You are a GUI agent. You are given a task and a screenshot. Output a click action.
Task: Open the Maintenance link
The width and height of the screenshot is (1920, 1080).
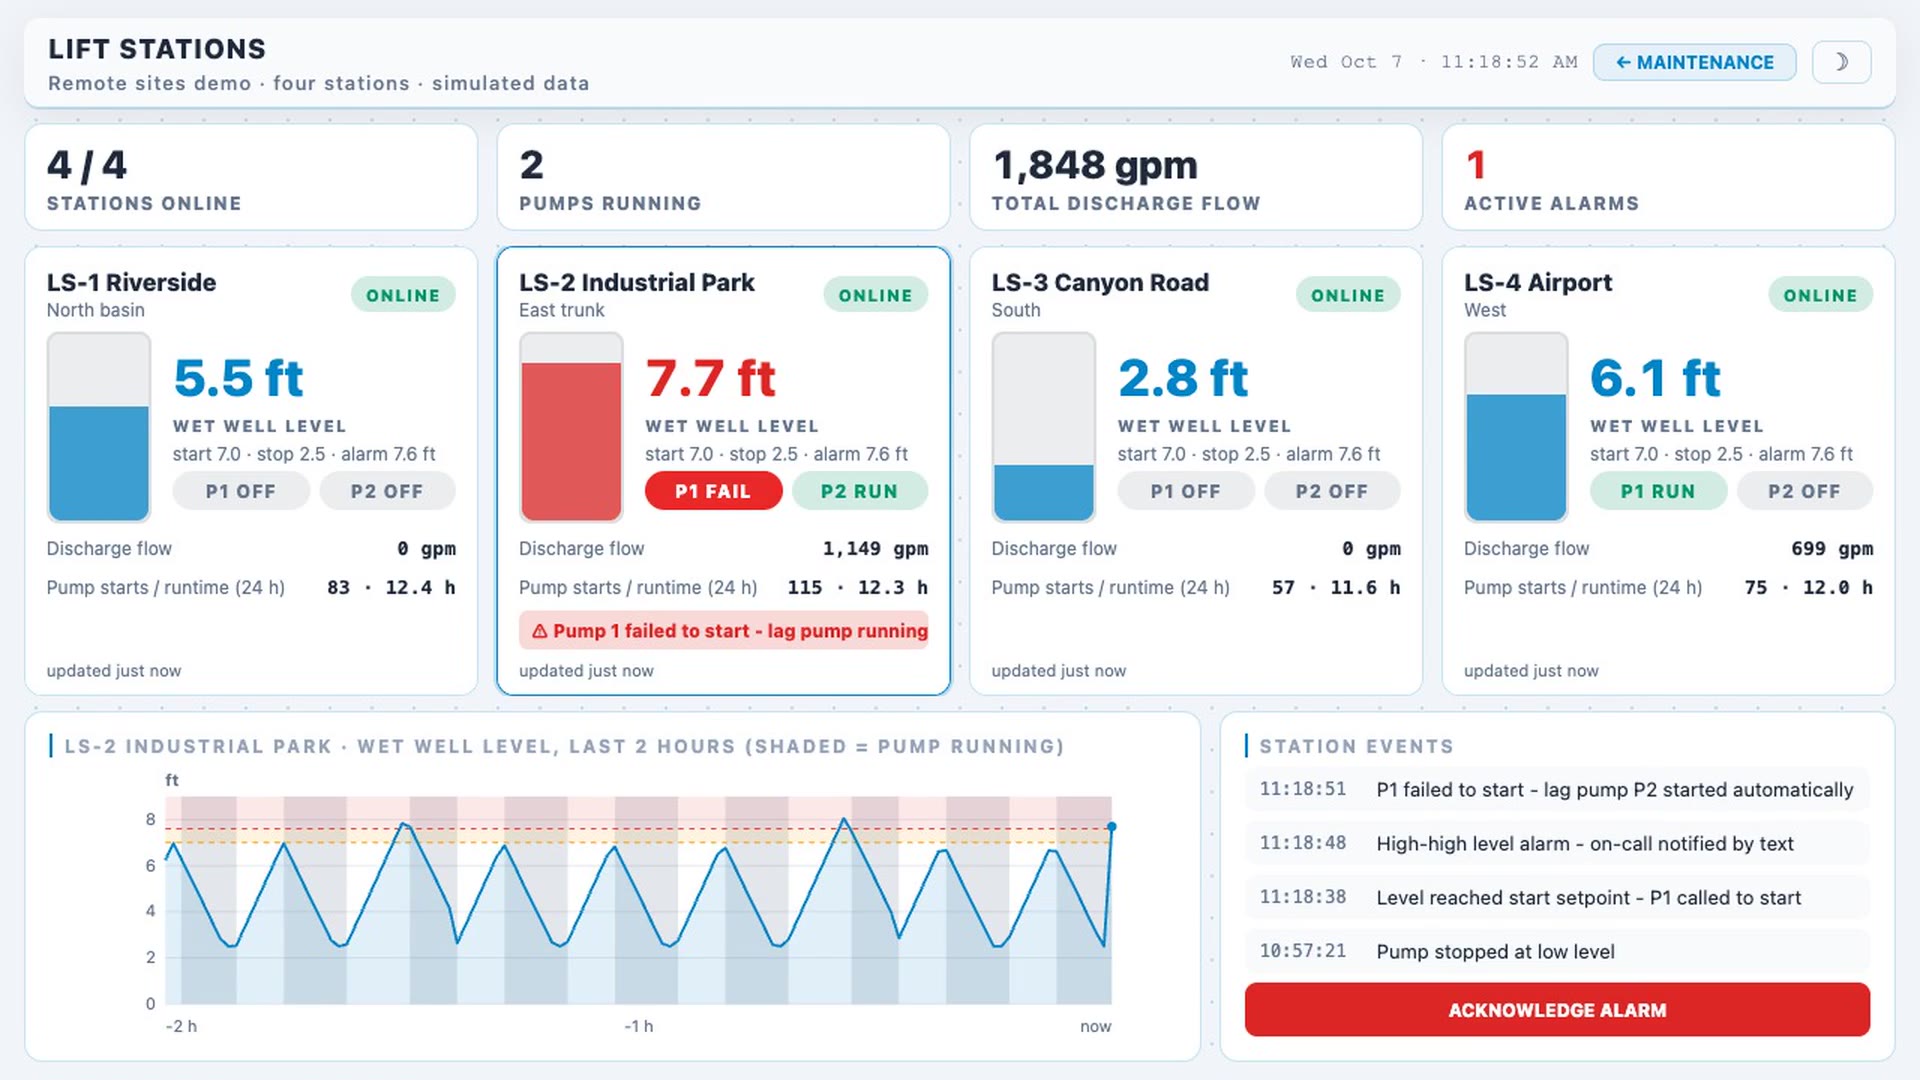pyautogui.click(x=1694, y=62)
